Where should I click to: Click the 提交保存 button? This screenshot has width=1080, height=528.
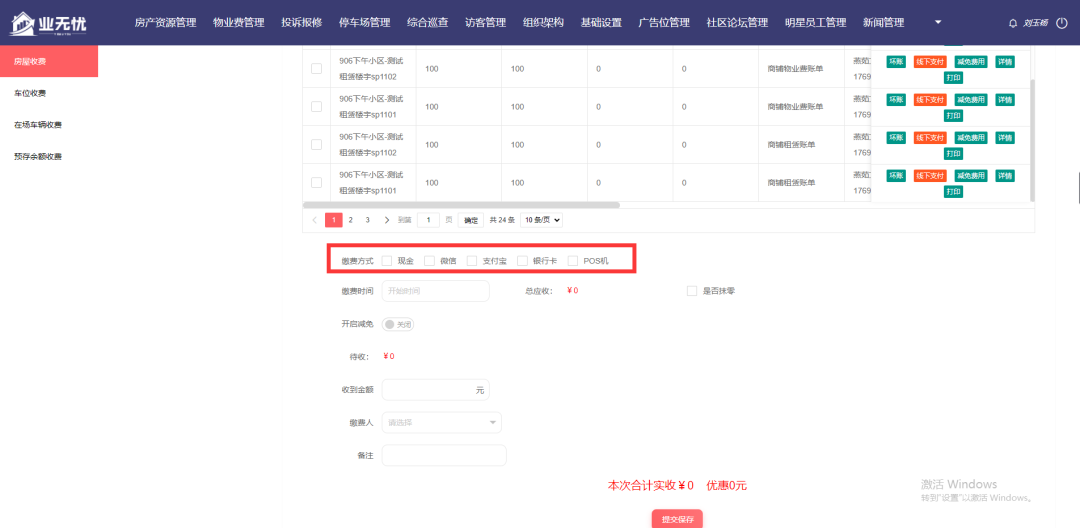pyautogui.click(x=677, y=519)
